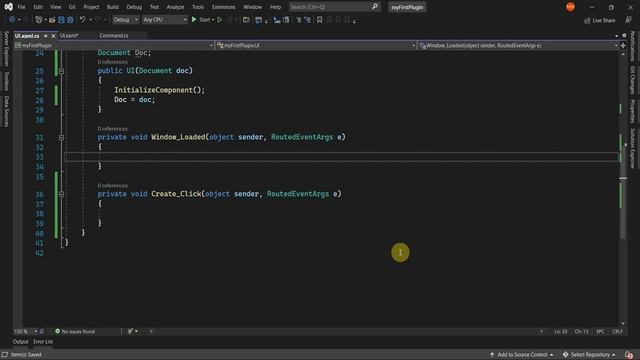Collapse the Create_Click method block
This screenshot has height=360, width=640.
point(61,194)
